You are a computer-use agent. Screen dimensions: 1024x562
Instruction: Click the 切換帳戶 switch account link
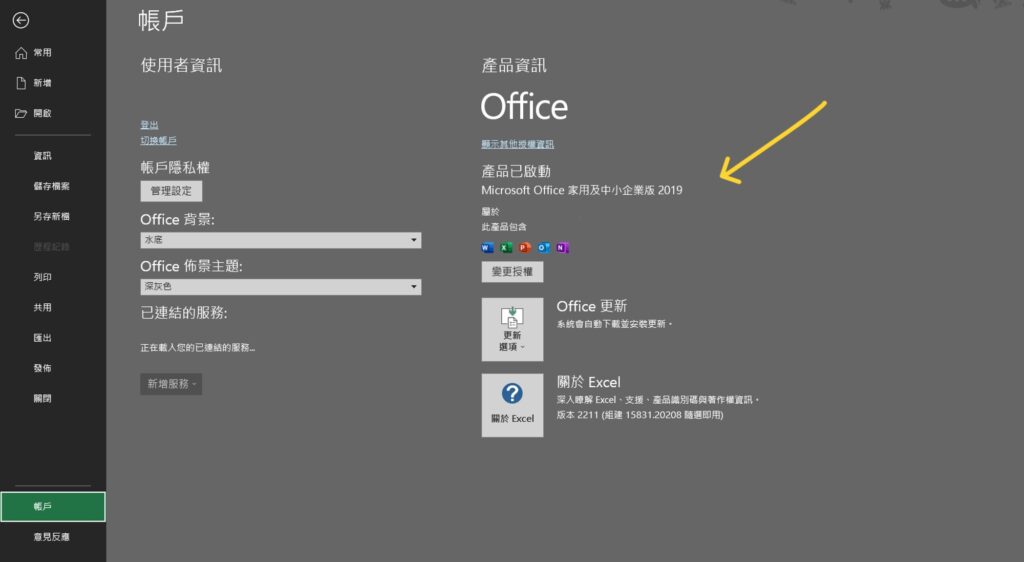(x=158, y=140)
